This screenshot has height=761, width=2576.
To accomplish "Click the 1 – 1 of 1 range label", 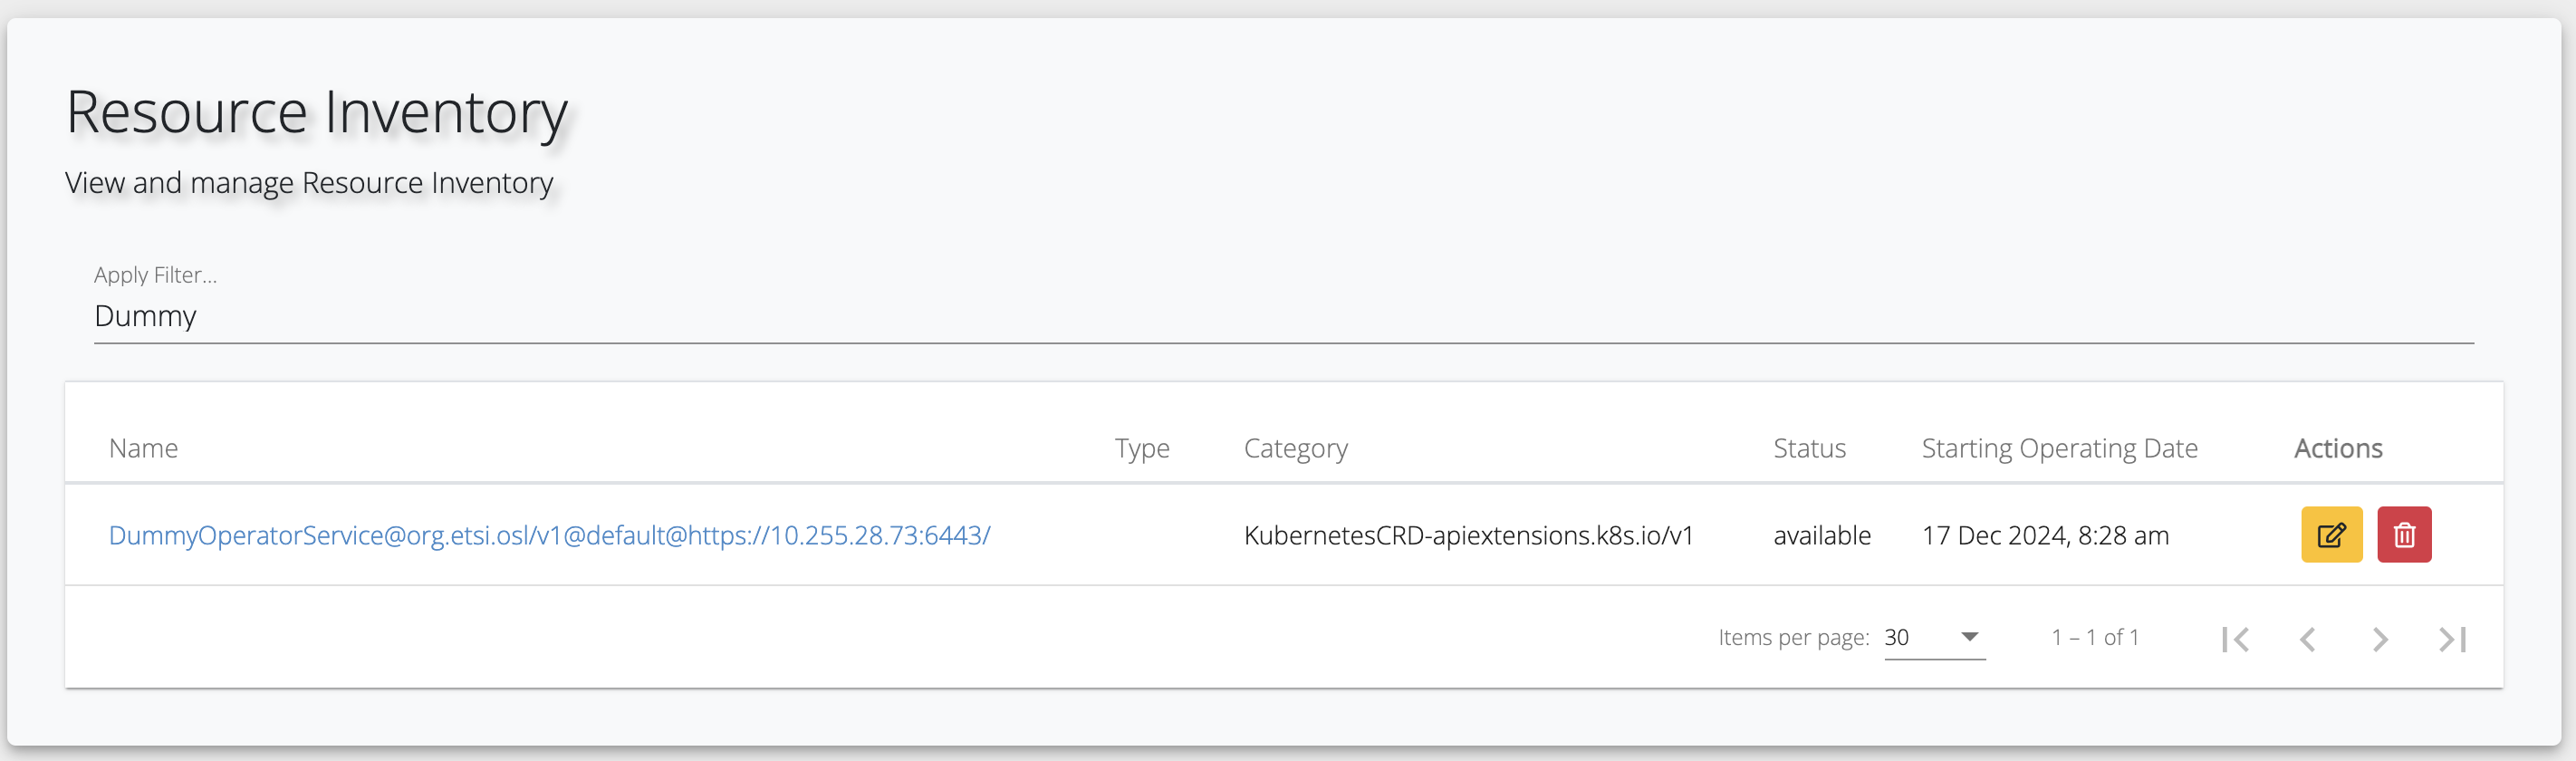I will pyautogui.click(x=2094, y=637).
